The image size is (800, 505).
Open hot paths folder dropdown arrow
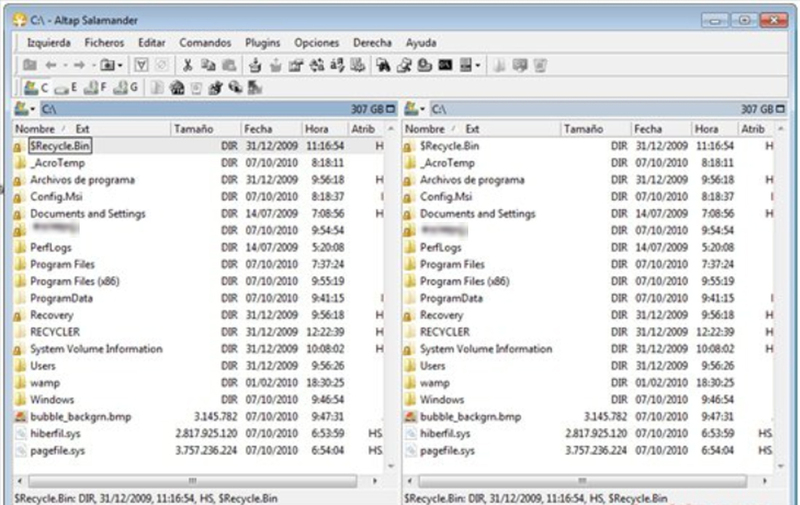coord(120,65)
